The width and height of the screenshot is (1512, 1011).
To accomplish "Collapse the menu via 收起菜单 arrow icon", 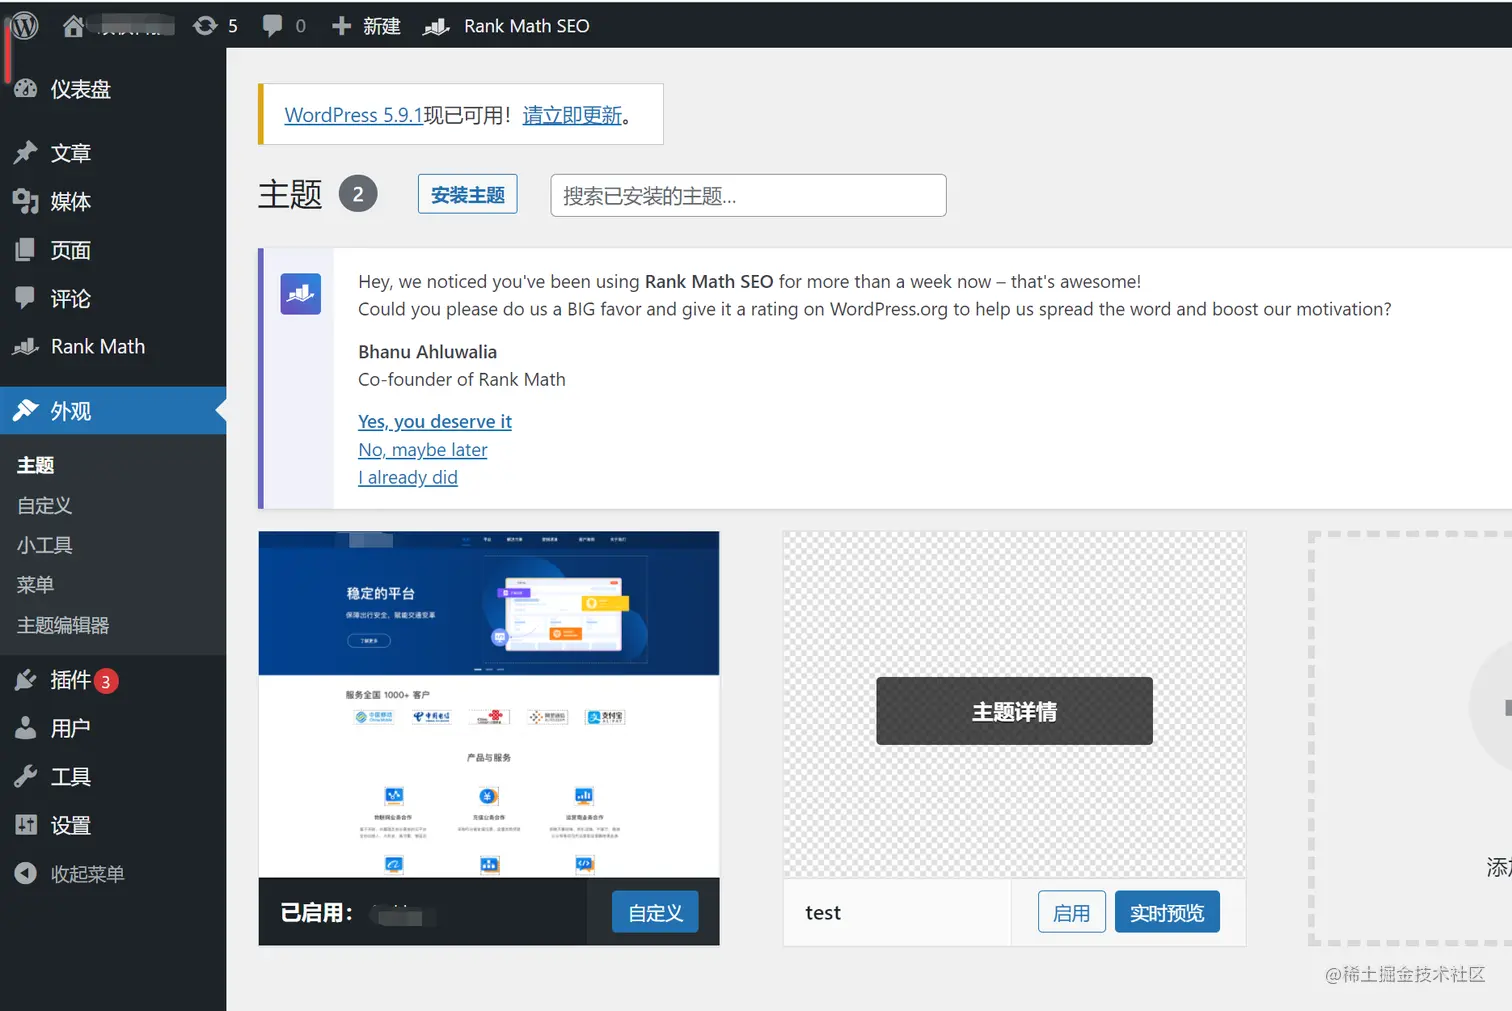I will point(25,874).
